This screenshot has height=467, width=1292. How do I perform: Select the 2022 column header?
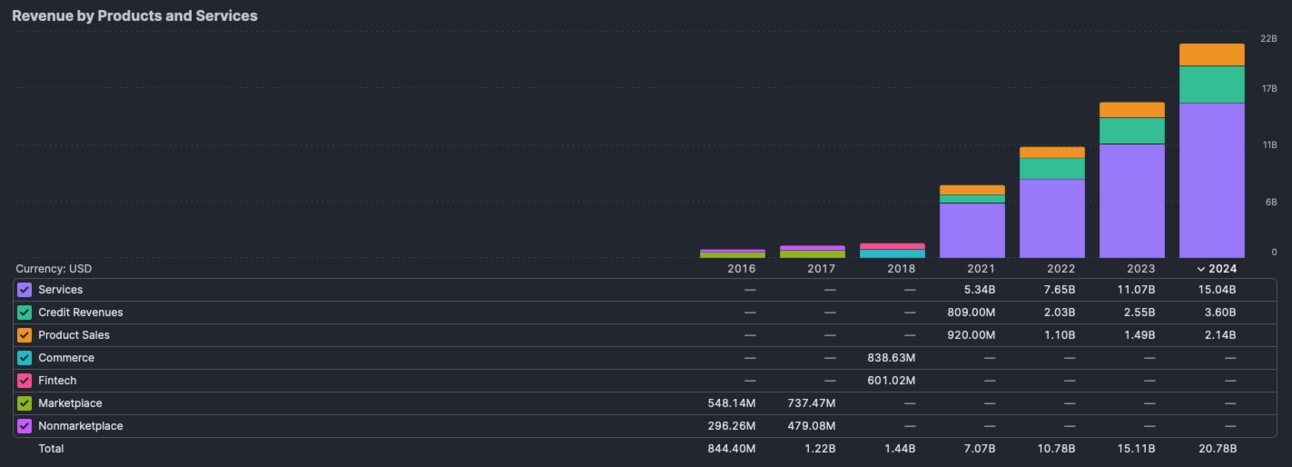pos(1061,269)
